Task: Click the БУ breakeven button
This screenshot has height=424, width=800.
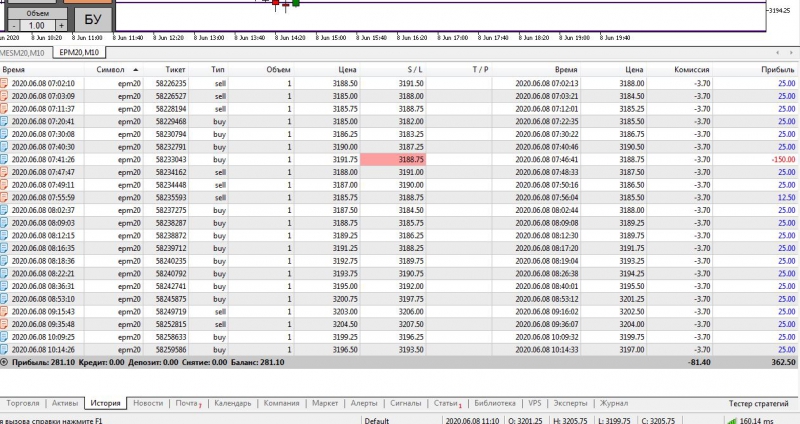Action: (93, 19)
